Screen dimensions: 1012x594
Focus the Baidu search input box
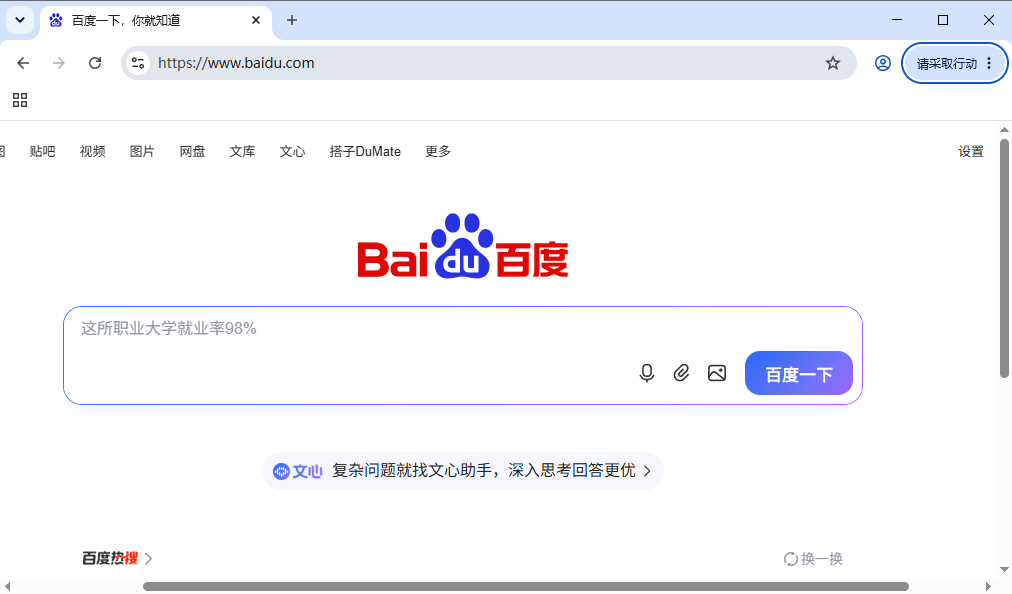(x=463, y=356)
